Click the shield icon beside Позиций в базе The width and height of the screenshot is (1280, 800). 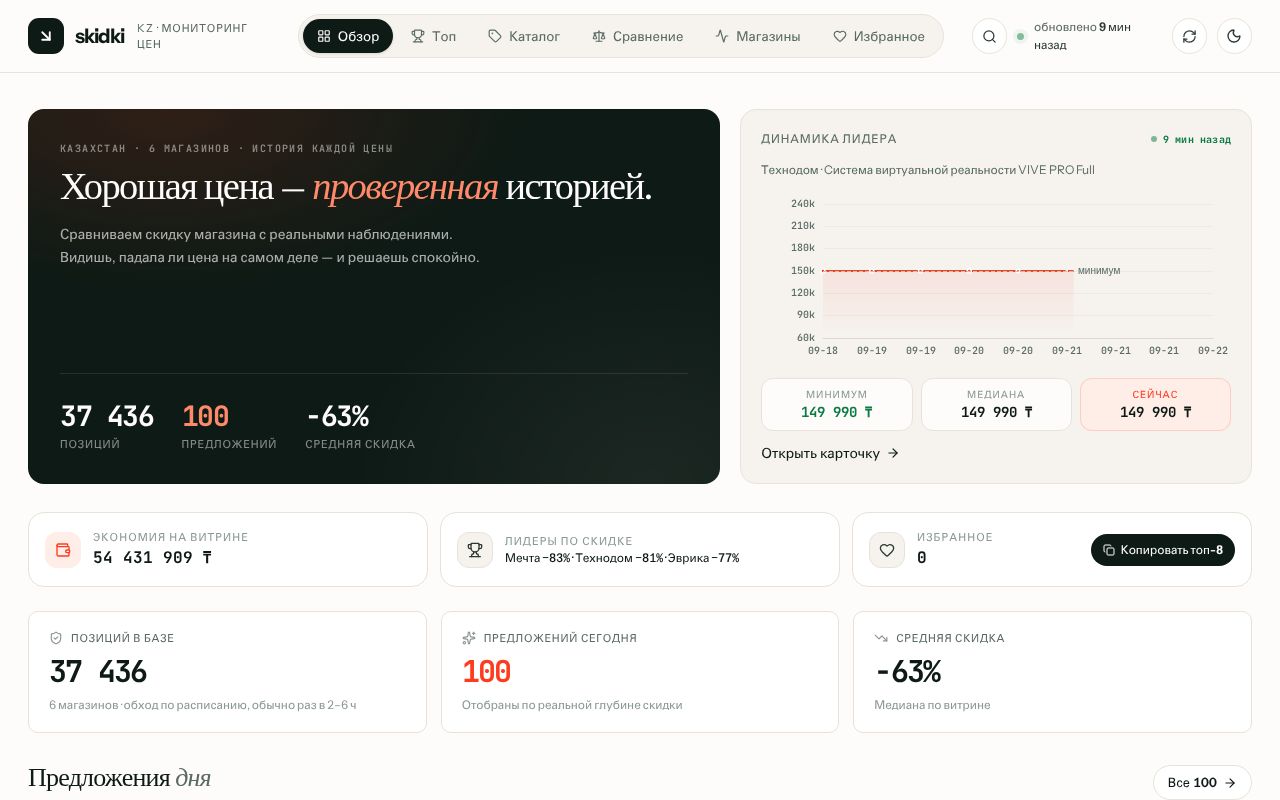tap(56, 638)
